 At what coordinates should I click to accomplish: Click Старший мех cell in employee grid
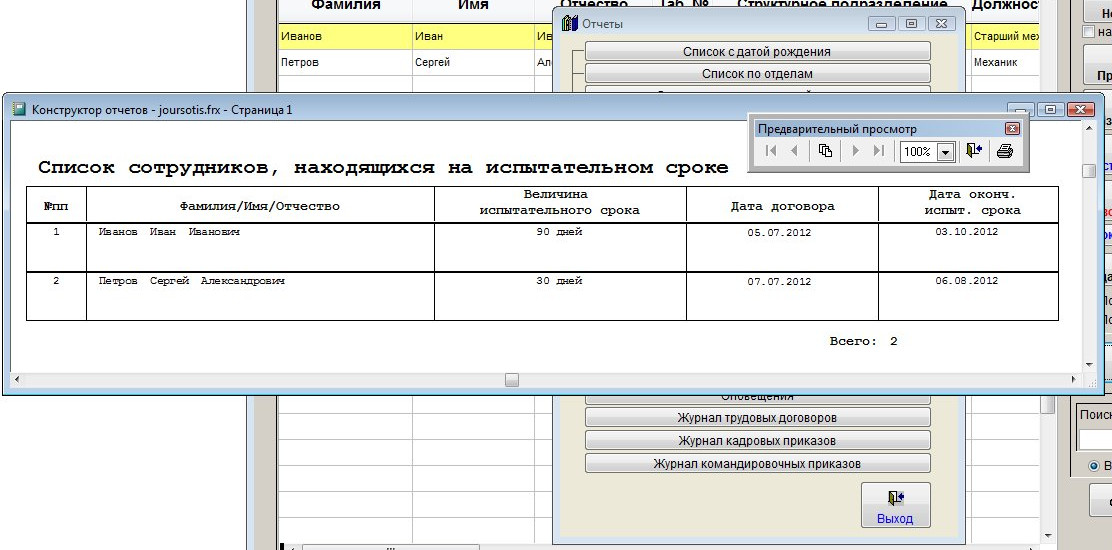click(1005, 36)
